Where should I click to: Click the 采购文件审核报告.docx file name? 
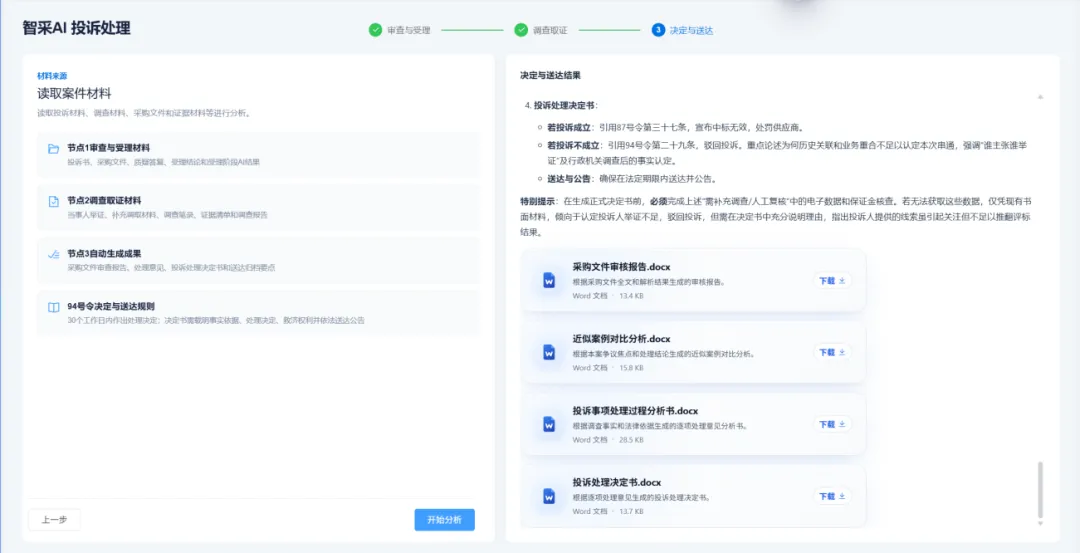click(x=621, y=267)
